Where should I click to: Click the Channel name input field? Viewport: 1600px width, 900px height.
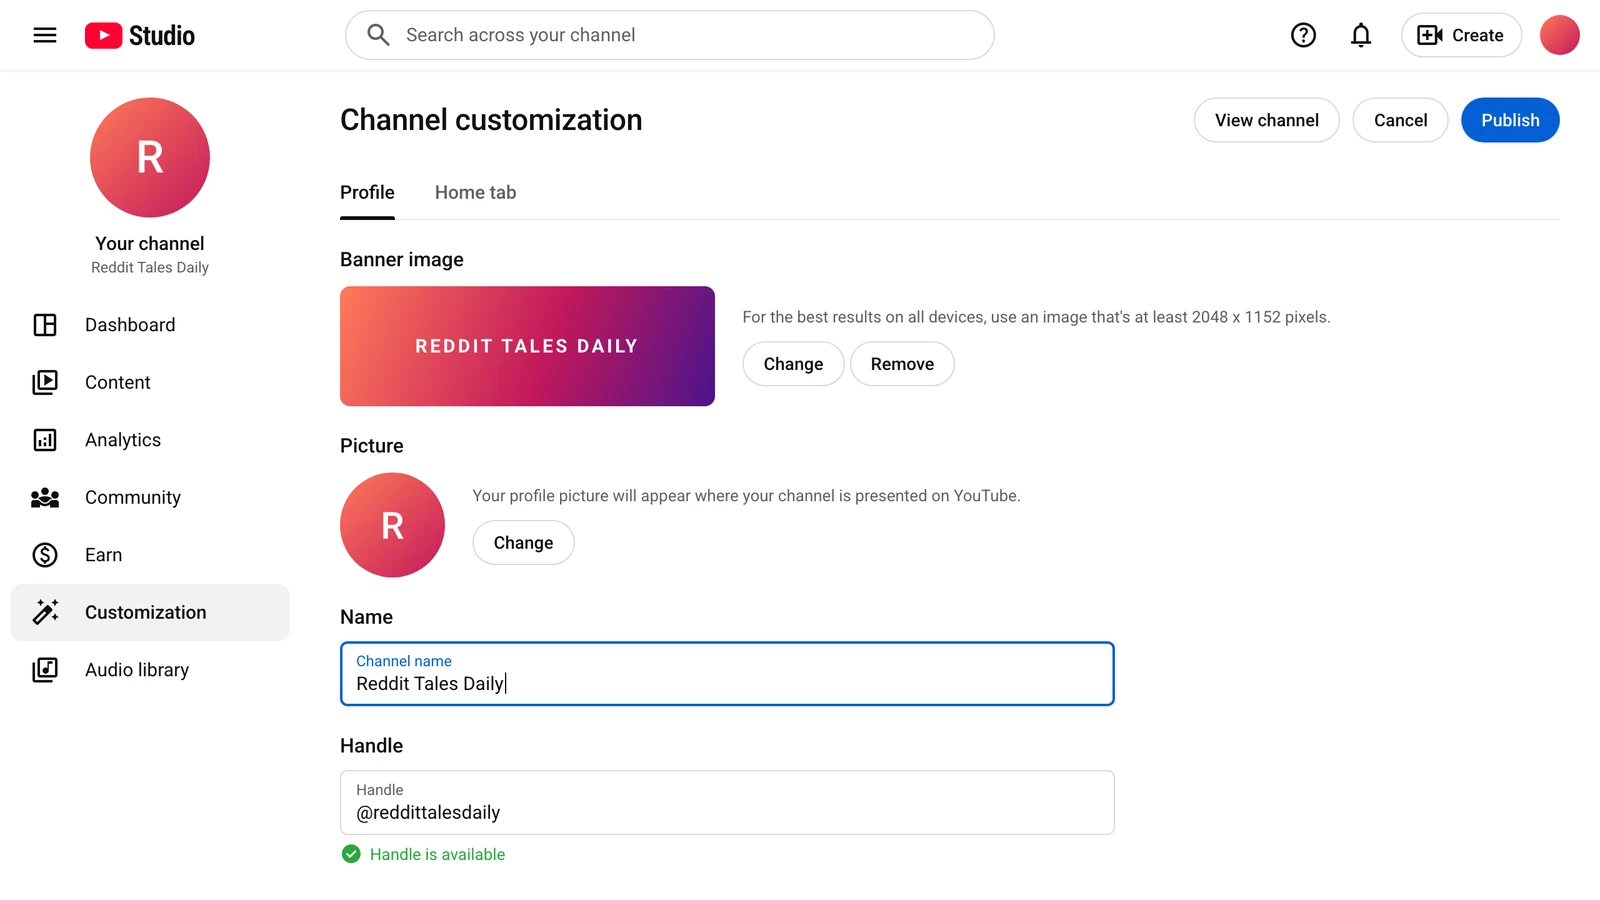pos(727,674)
